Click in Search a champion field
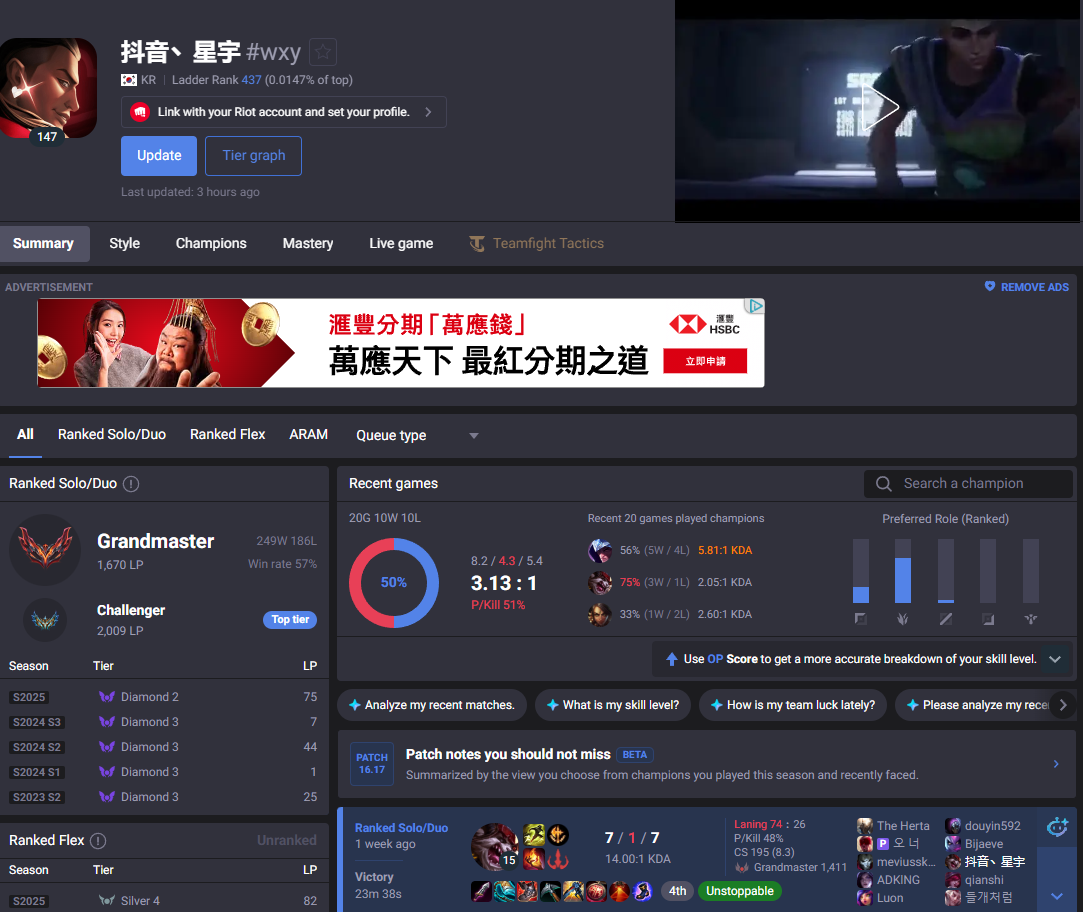 pos(968,484)
